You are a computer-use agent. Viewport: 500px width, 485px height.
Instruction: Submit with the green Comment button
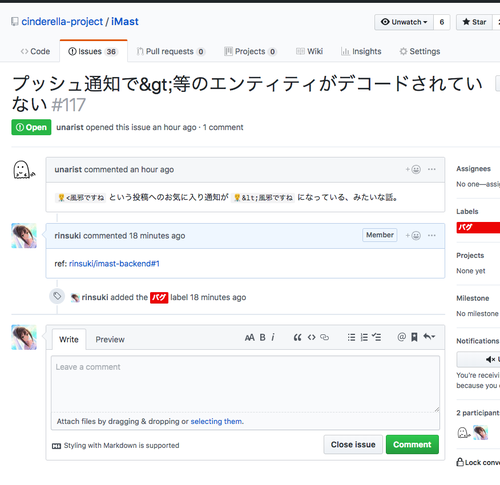click(412, 444)
